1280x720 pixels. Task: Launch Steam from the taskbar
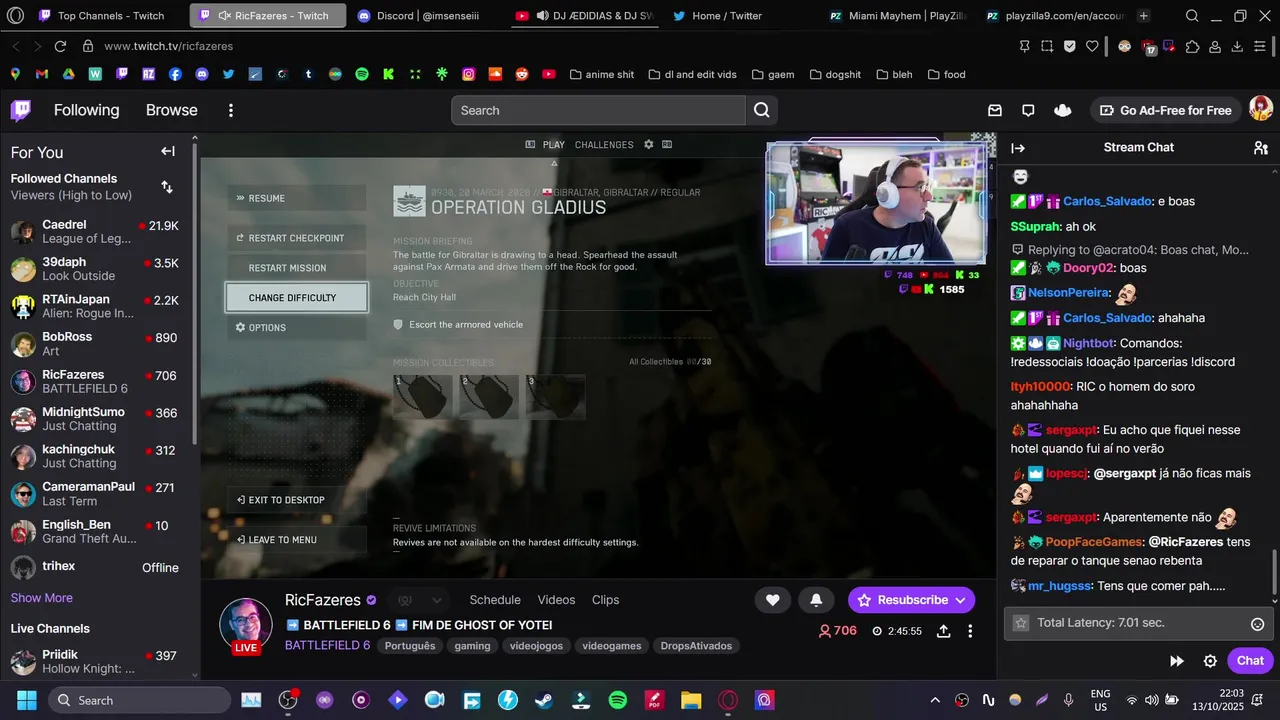[x=544, y=700]
